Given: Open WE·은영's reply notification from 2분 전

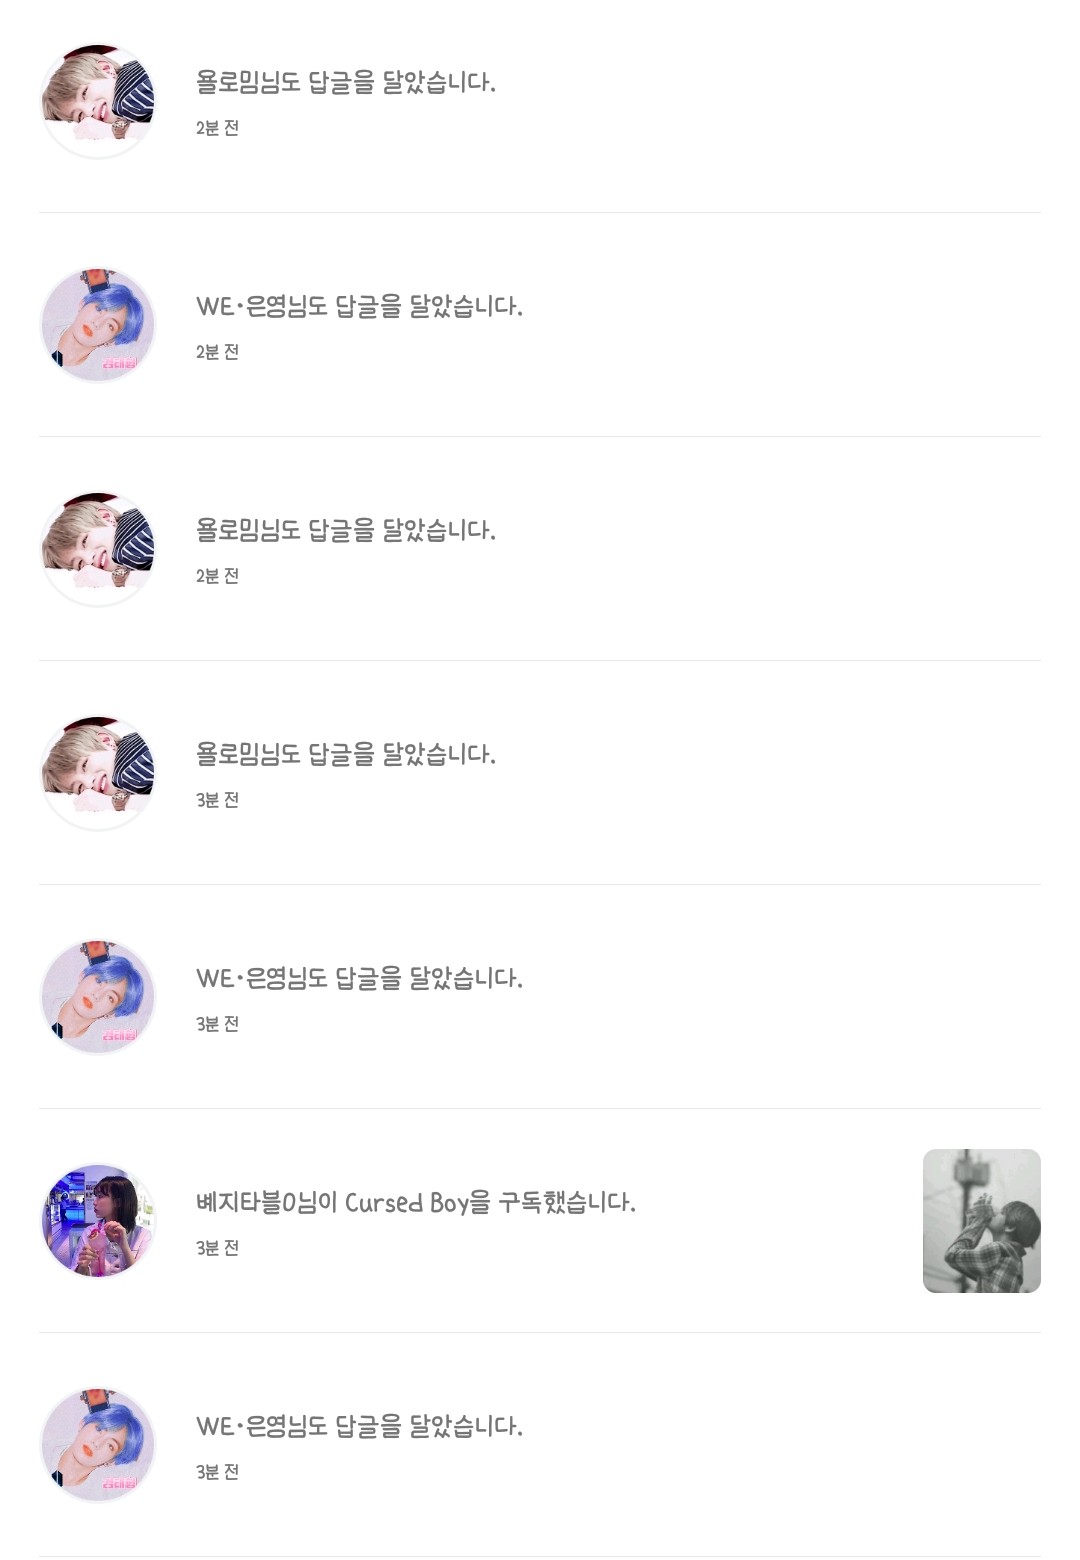Looking at the screenshot, I should 359,306.
